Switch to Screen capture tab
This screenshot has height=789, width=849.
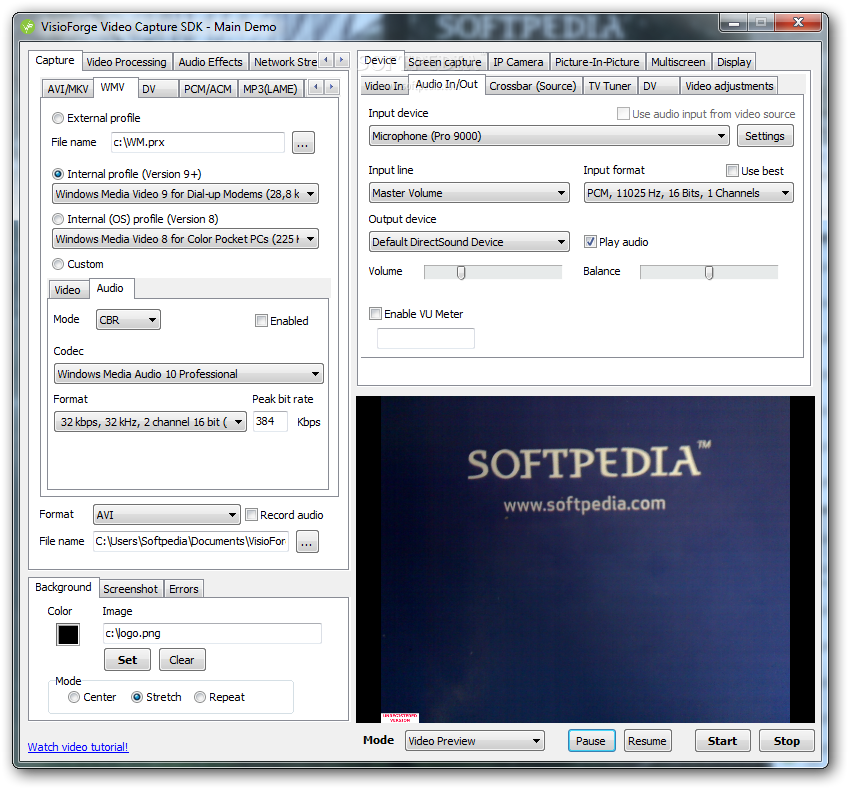[x=445, y=62]
